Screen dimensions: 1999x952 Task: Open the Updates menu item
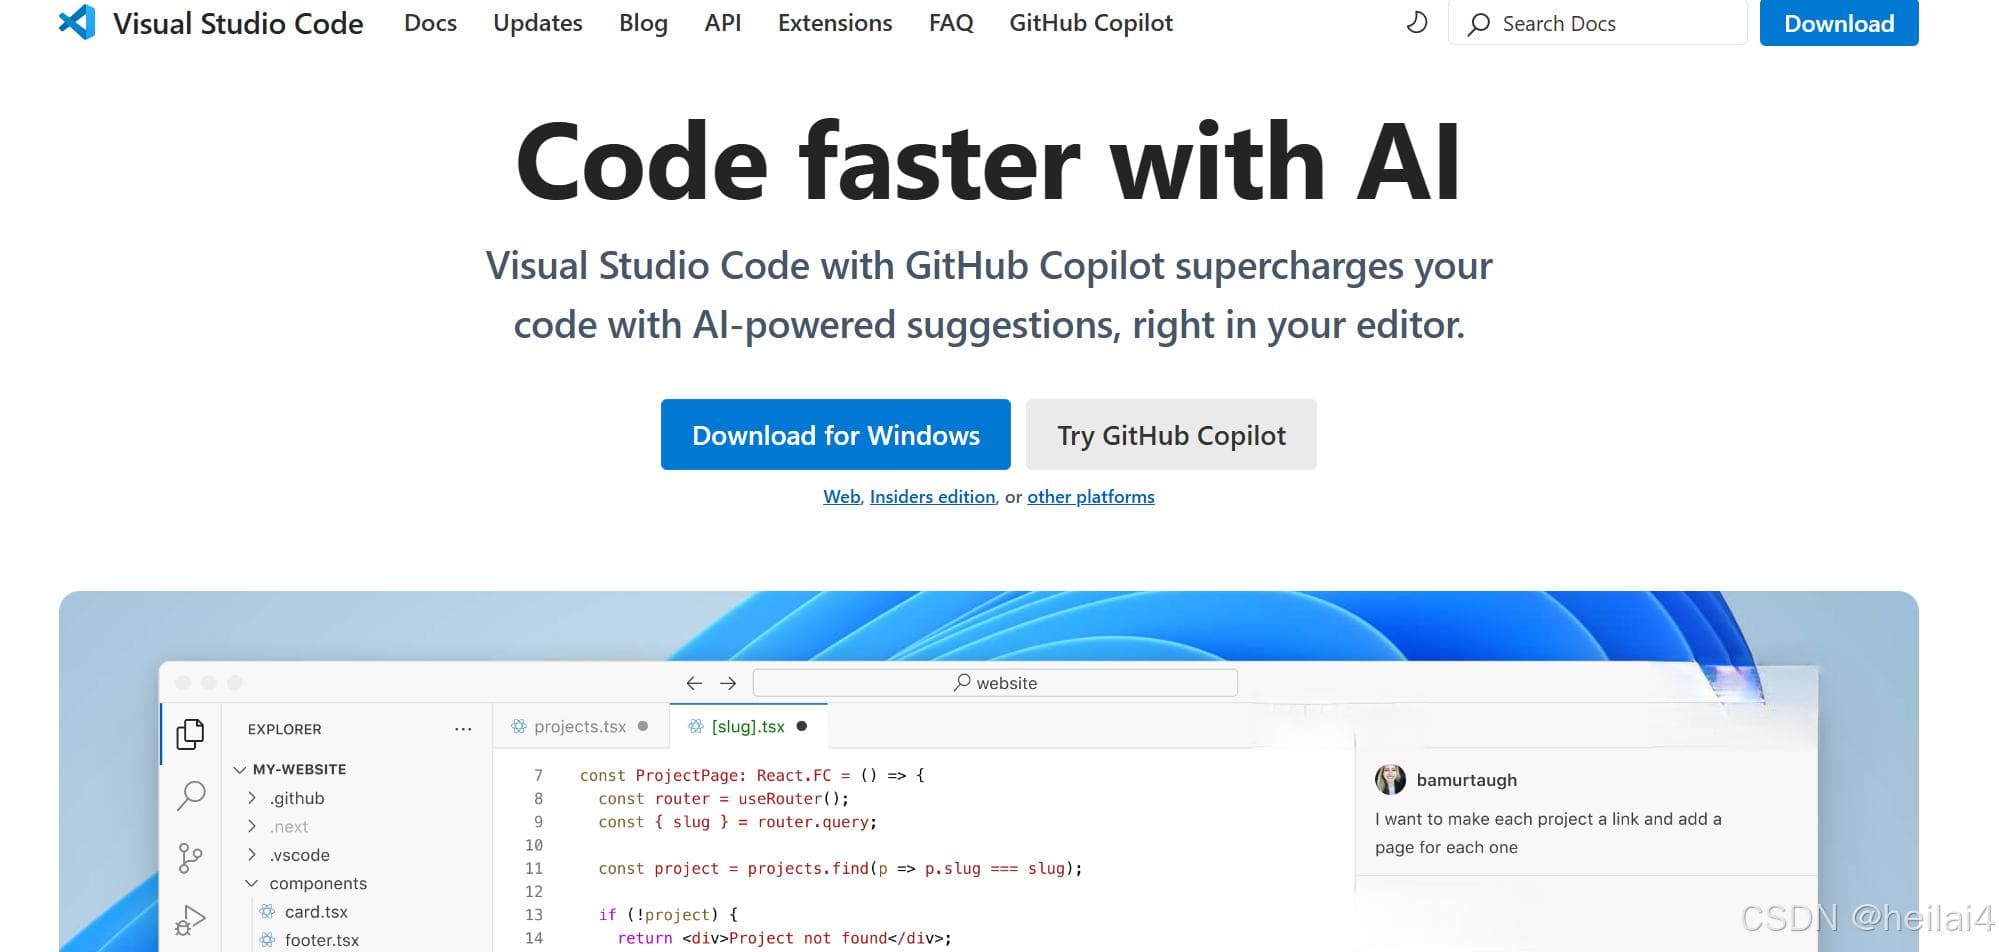pyautogui.click(x=537, y=23)
